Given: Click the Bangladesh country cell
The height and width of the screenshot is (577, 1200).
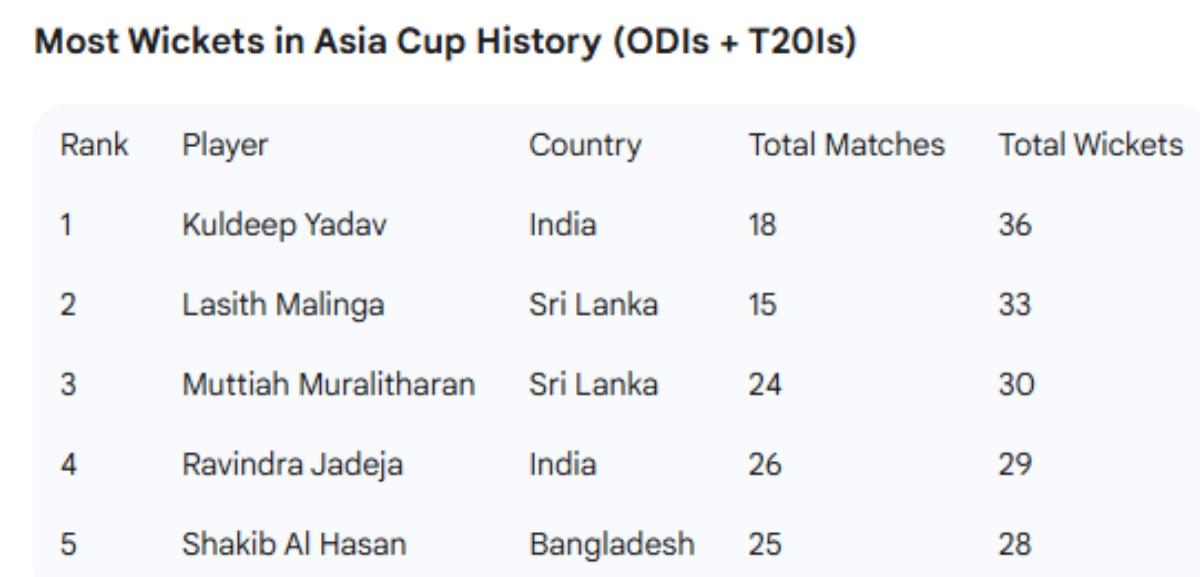Looking at the screenshot, I should (x=611, y=545).
